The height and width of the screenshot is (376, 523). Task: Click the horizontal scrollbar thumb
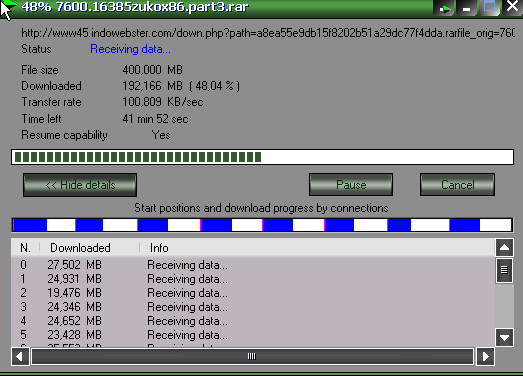(x=252, y=357)
